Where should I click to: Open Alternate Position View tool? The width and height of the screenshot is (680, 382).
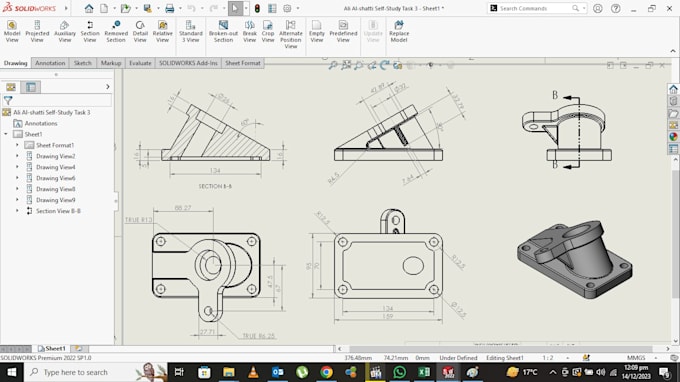click(x=291, y=35)
